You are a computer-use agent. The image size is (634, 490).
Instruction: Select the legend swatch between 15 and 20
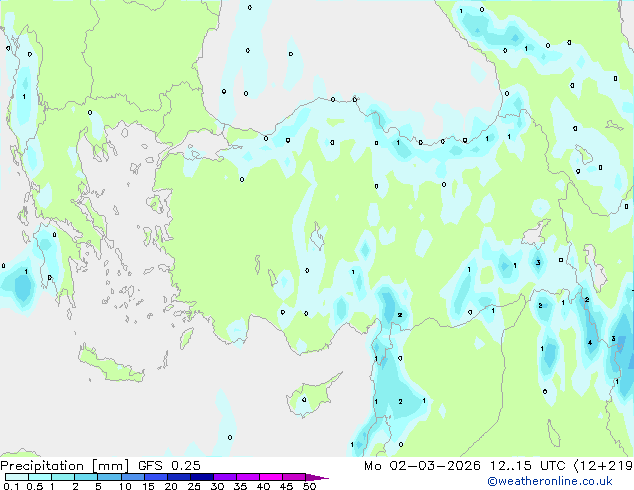click(x=156, y=477)
